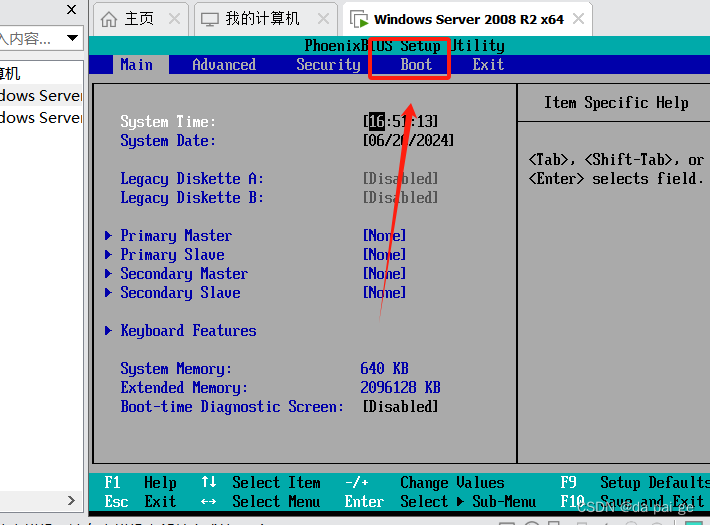Screen dimensions: 710x525
Task: Open the Main BIOS menu
Action: [x=136, y=64]
